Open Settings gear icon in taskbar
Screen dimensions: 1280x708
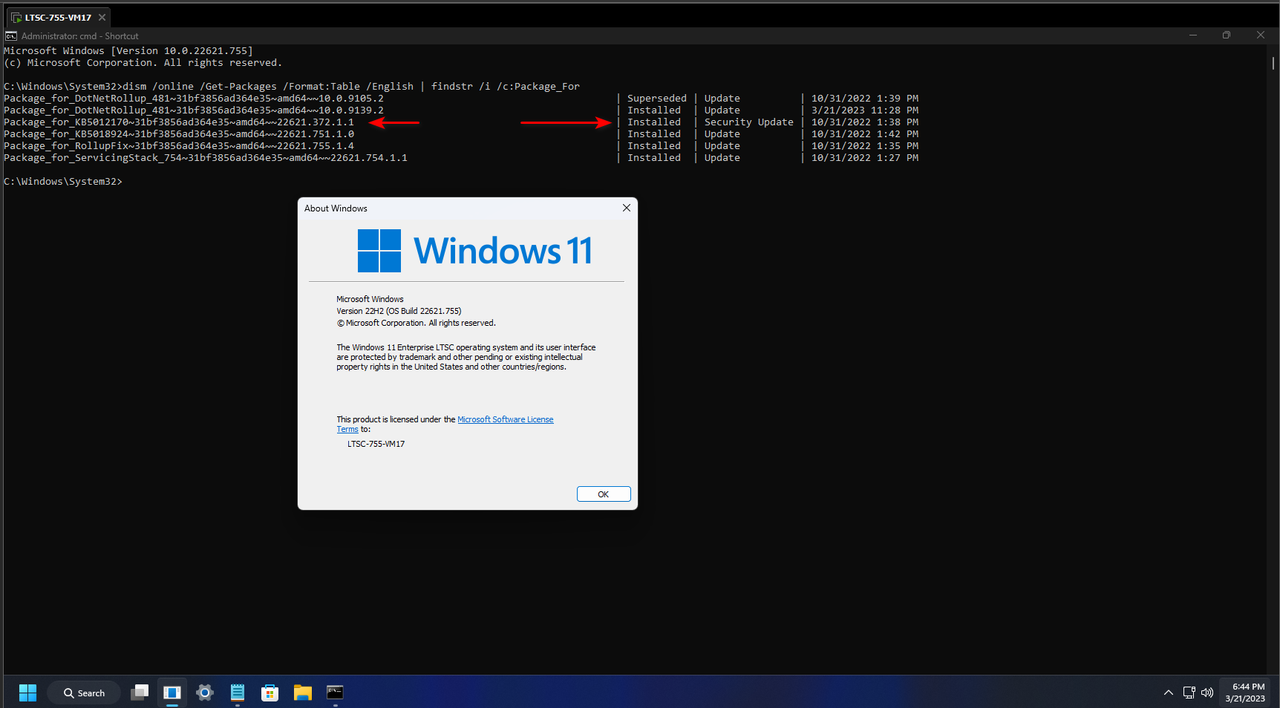pos(205,692)
